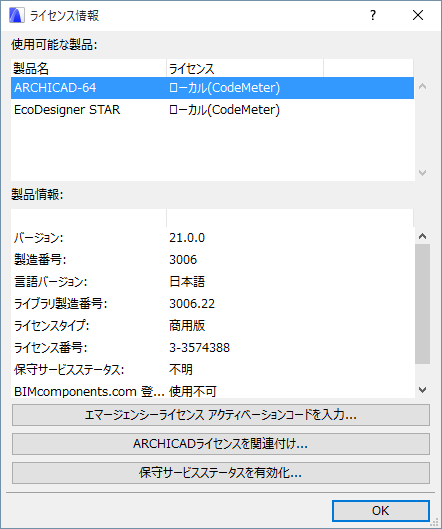The height and width of the screenshot is (529, 442).
Task: Click the down arrow of the product info scrollbar
Action: 422,390
